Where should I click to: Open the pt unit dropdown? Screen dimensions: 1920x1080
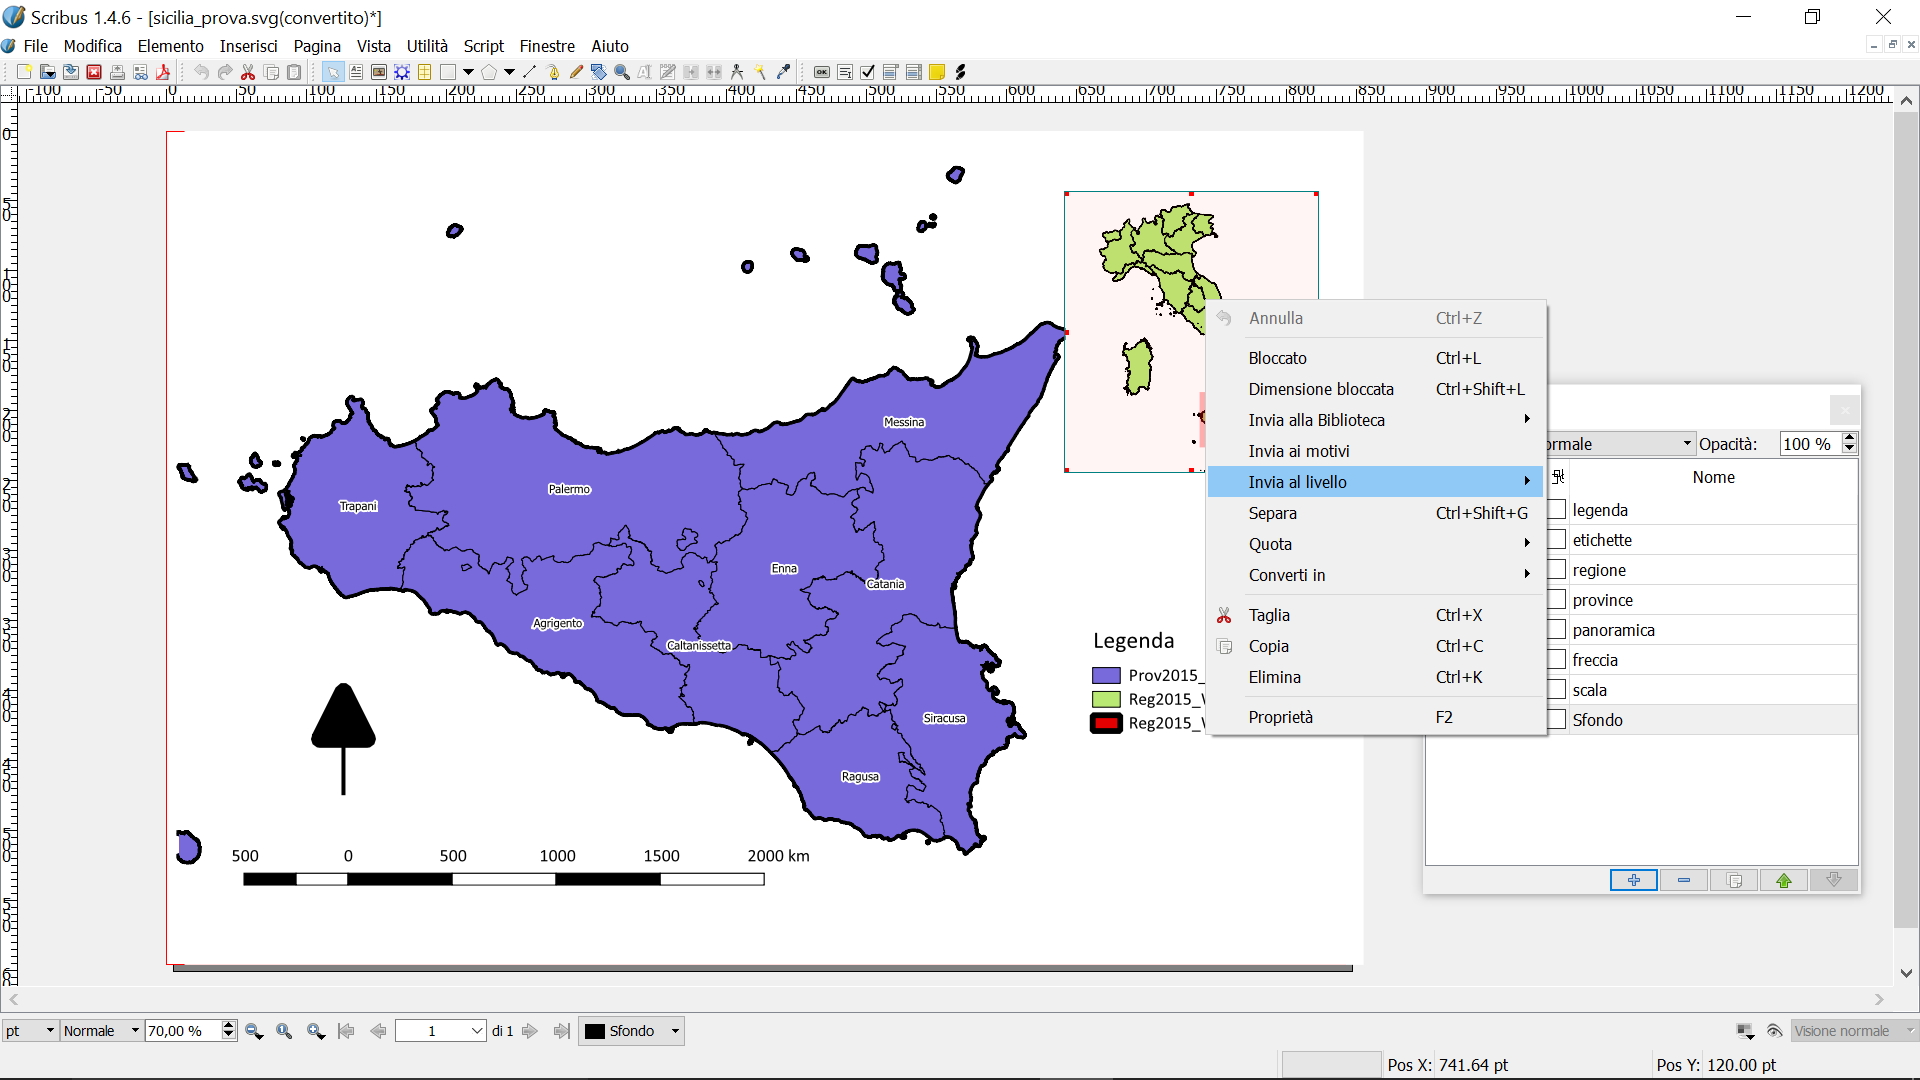pyautogui.click(x=49, y=1031)
